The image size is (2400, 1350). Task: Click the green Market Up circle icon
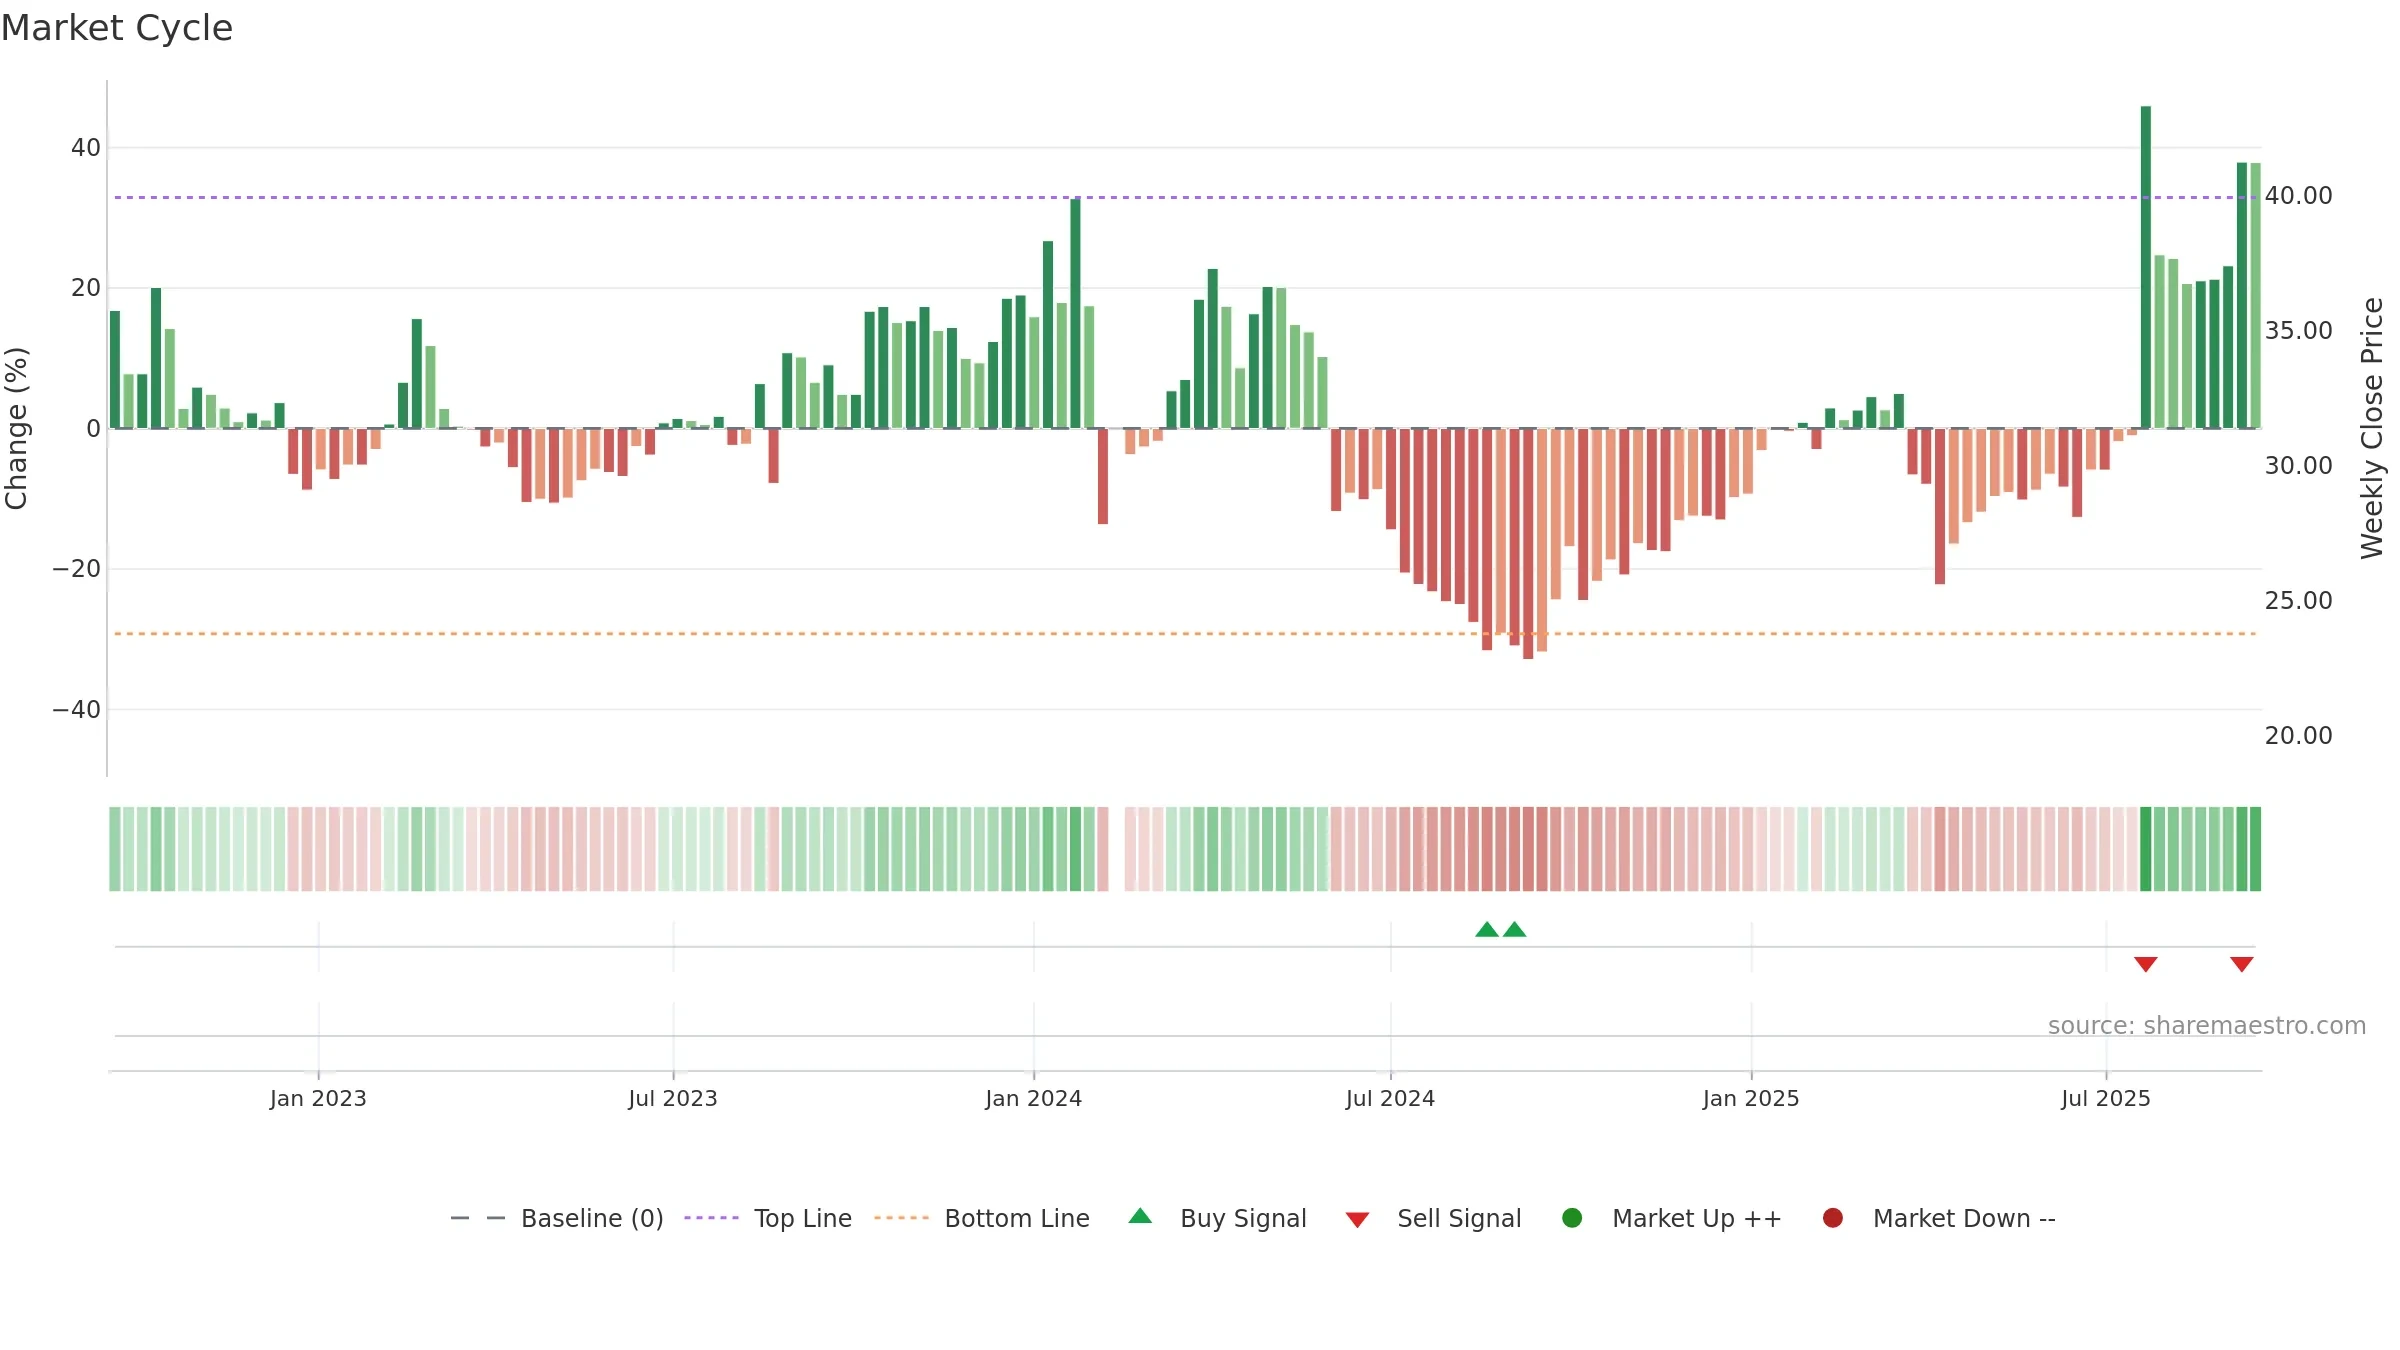coord(1572,1218)
